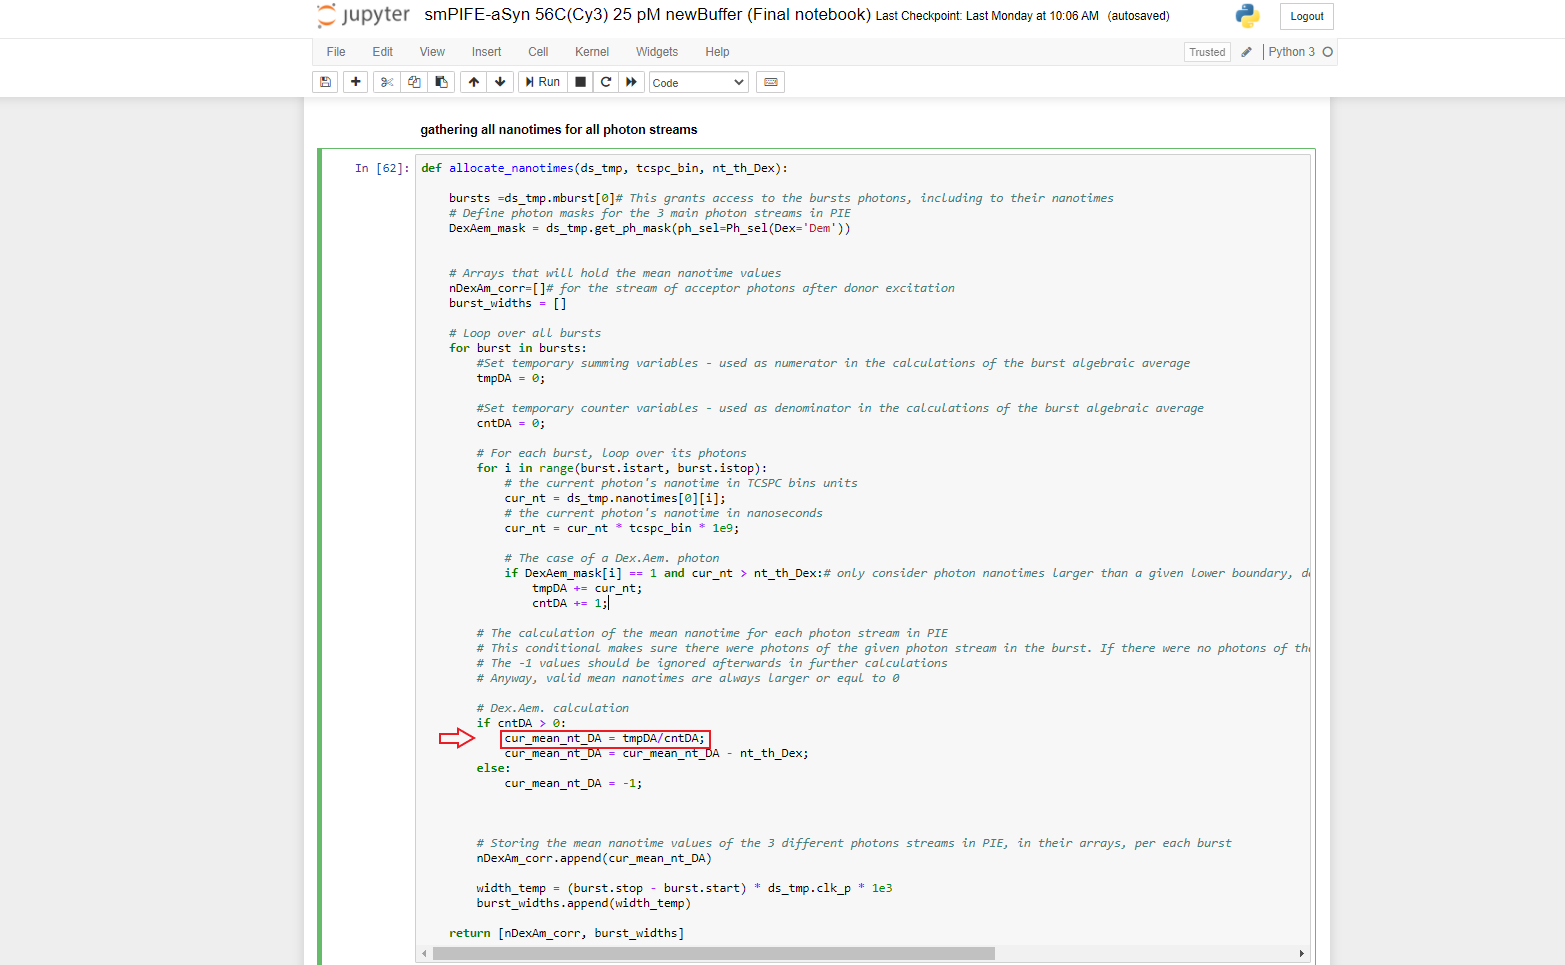Restart kernel and re-run all cells
Screen dimensions: 1565x965
[631, 82]
